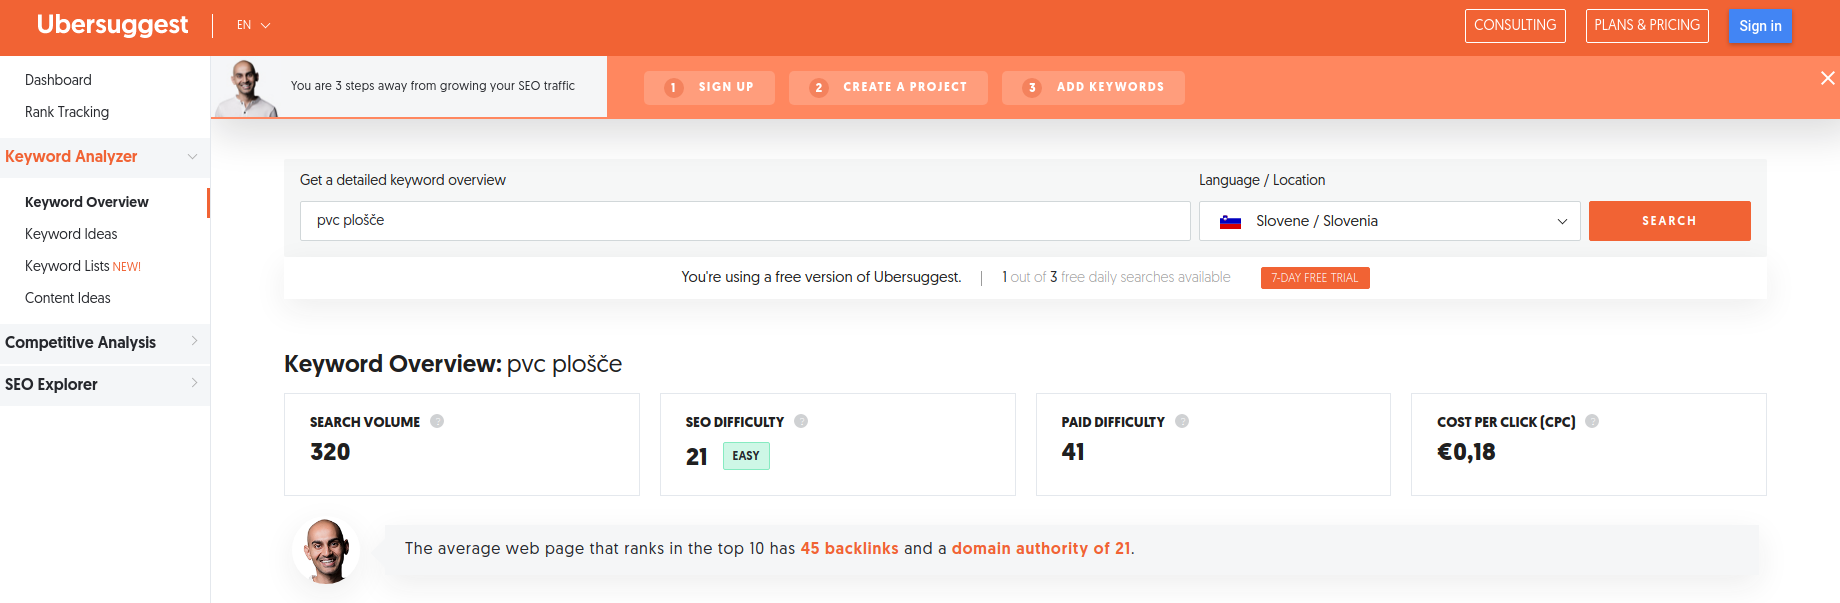Click the banner photo of Neil Patel
The image size is (1840, 603).
[245, 88]
